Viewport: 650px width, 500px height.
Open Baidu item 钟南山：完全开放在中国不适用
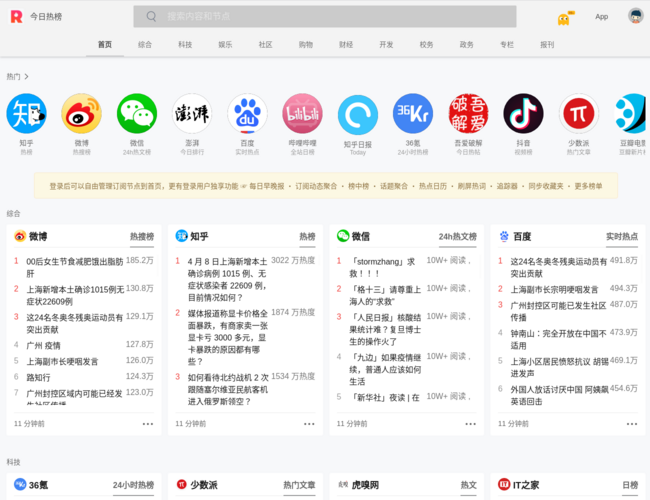[x=558, y=339]
